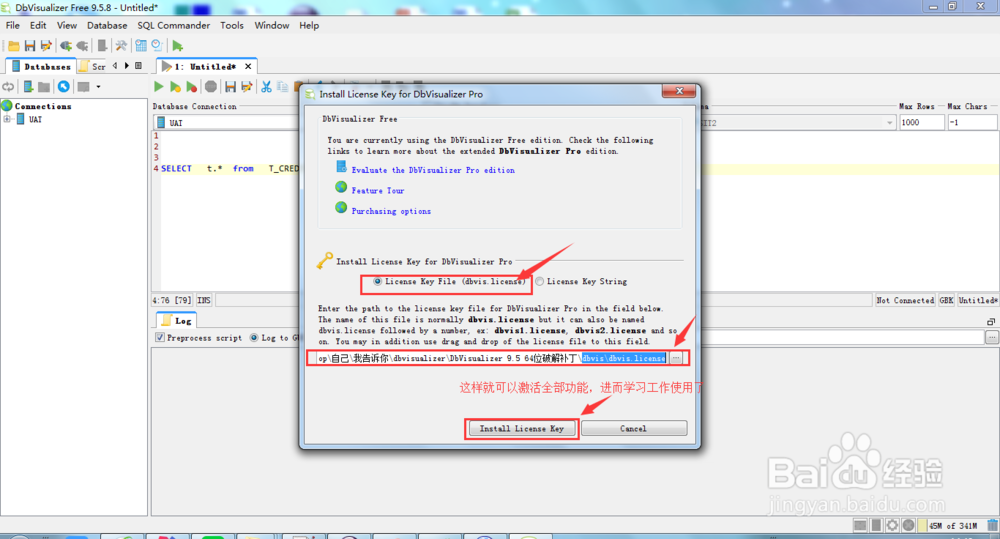This screenshot has height=539, width=1000.
Task: Click the Install License Key button
Action: tap(522, 429)
